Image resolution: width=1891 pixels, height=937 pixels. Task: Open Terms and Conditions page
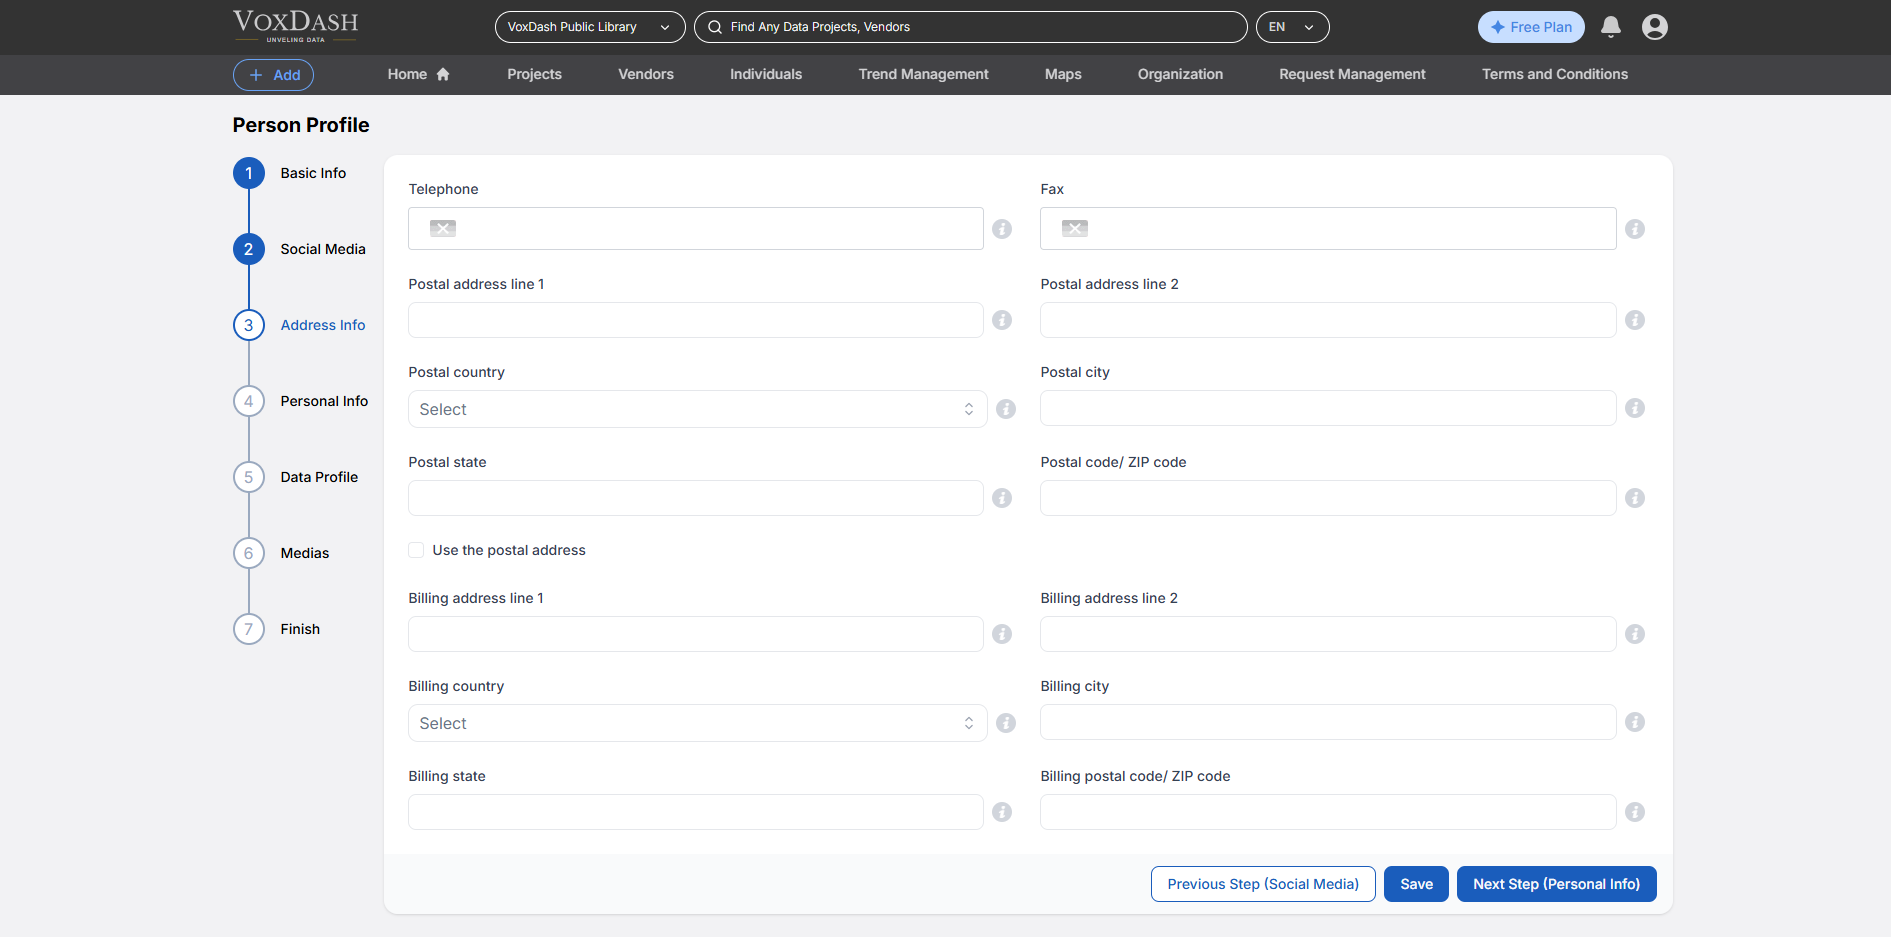(x=1555, y=74)
